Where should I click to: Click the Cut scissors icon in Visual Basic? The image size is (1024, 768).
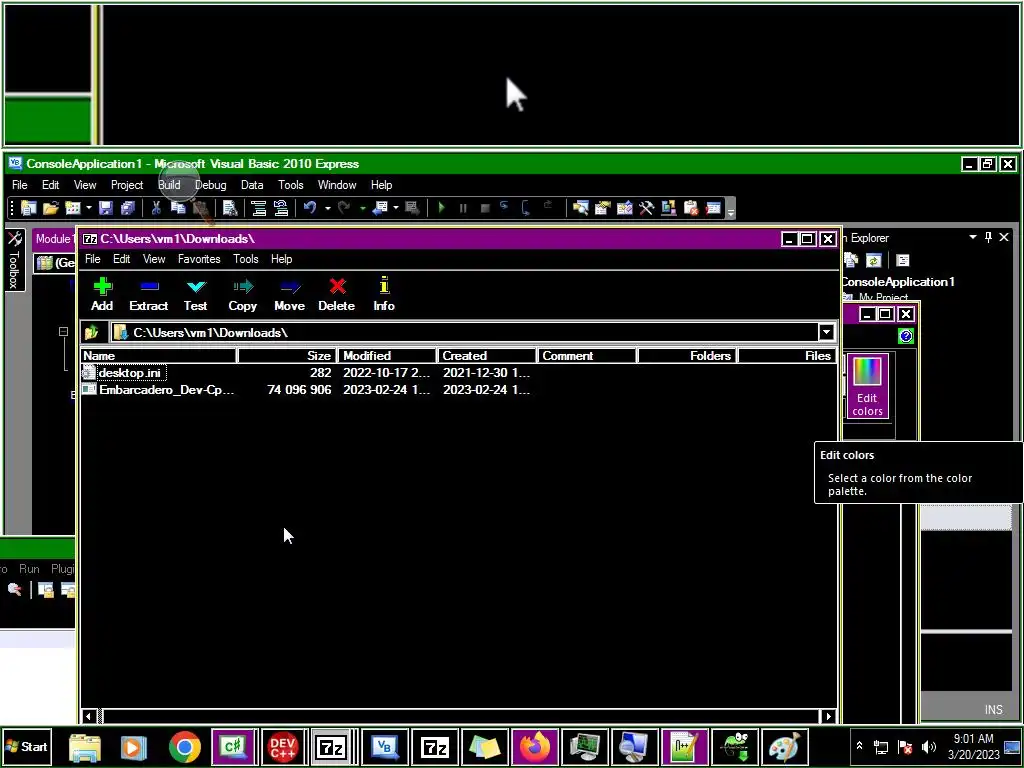[x=156, y=208]
